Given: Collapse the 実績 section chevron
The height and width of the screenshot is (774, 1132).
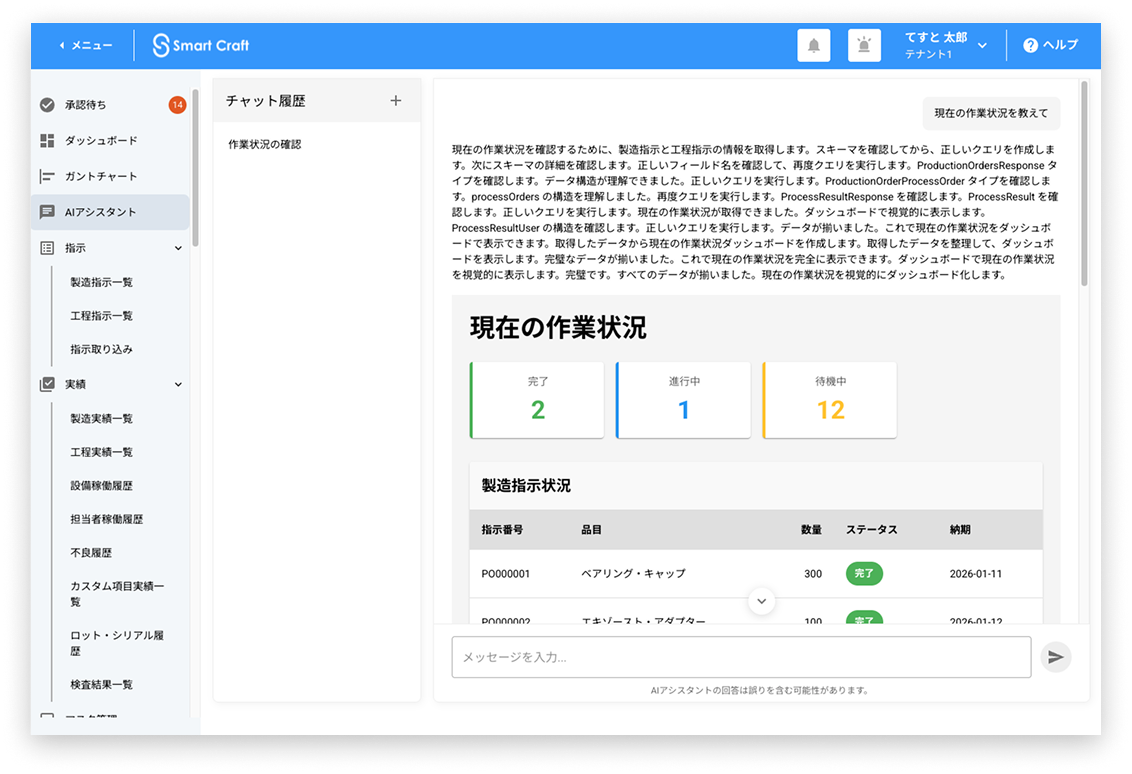Looking at the screenshot, I should pyautogui.click(x=178, y=383).
